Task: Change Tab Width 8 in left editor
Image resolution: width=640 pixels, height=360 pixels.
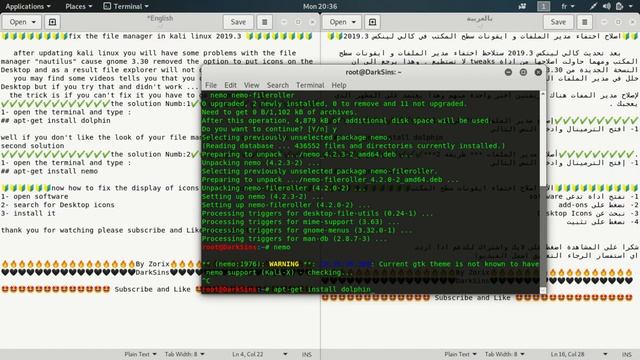Action: click(184, 354)
